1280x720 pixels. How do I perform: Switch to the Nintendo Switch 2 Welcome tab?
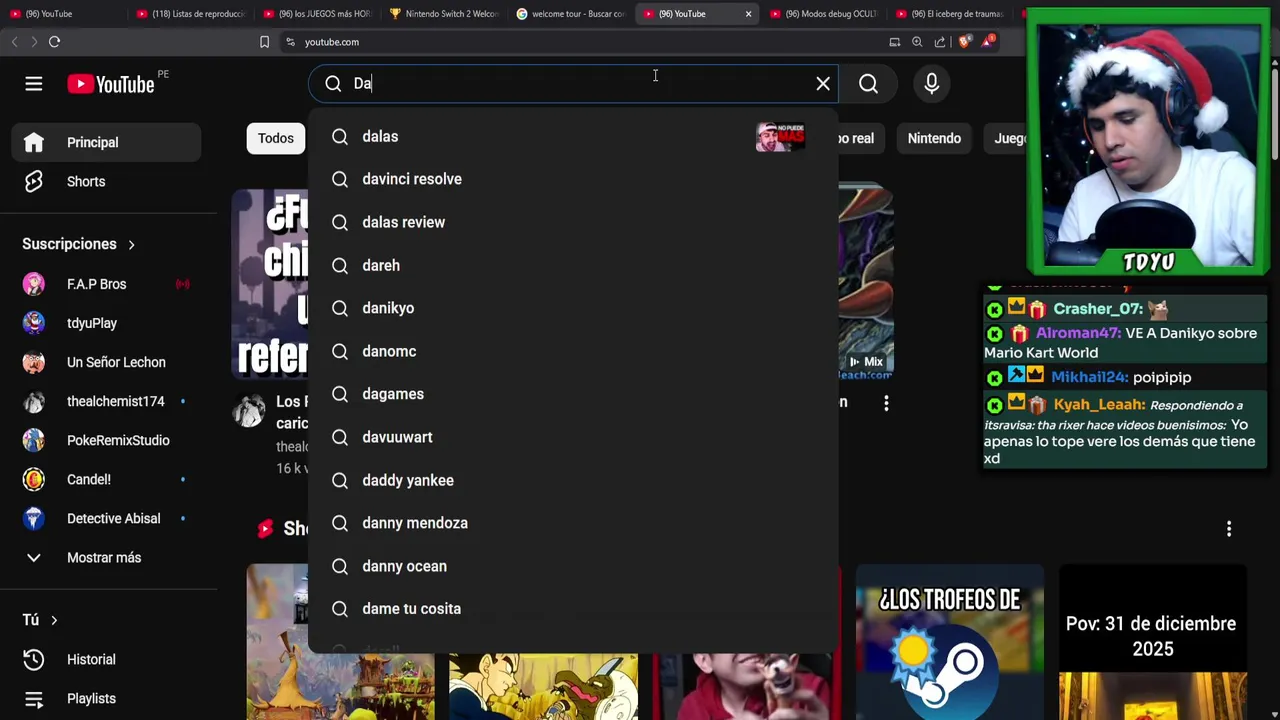pyautogui.click(x=443, y=14)
